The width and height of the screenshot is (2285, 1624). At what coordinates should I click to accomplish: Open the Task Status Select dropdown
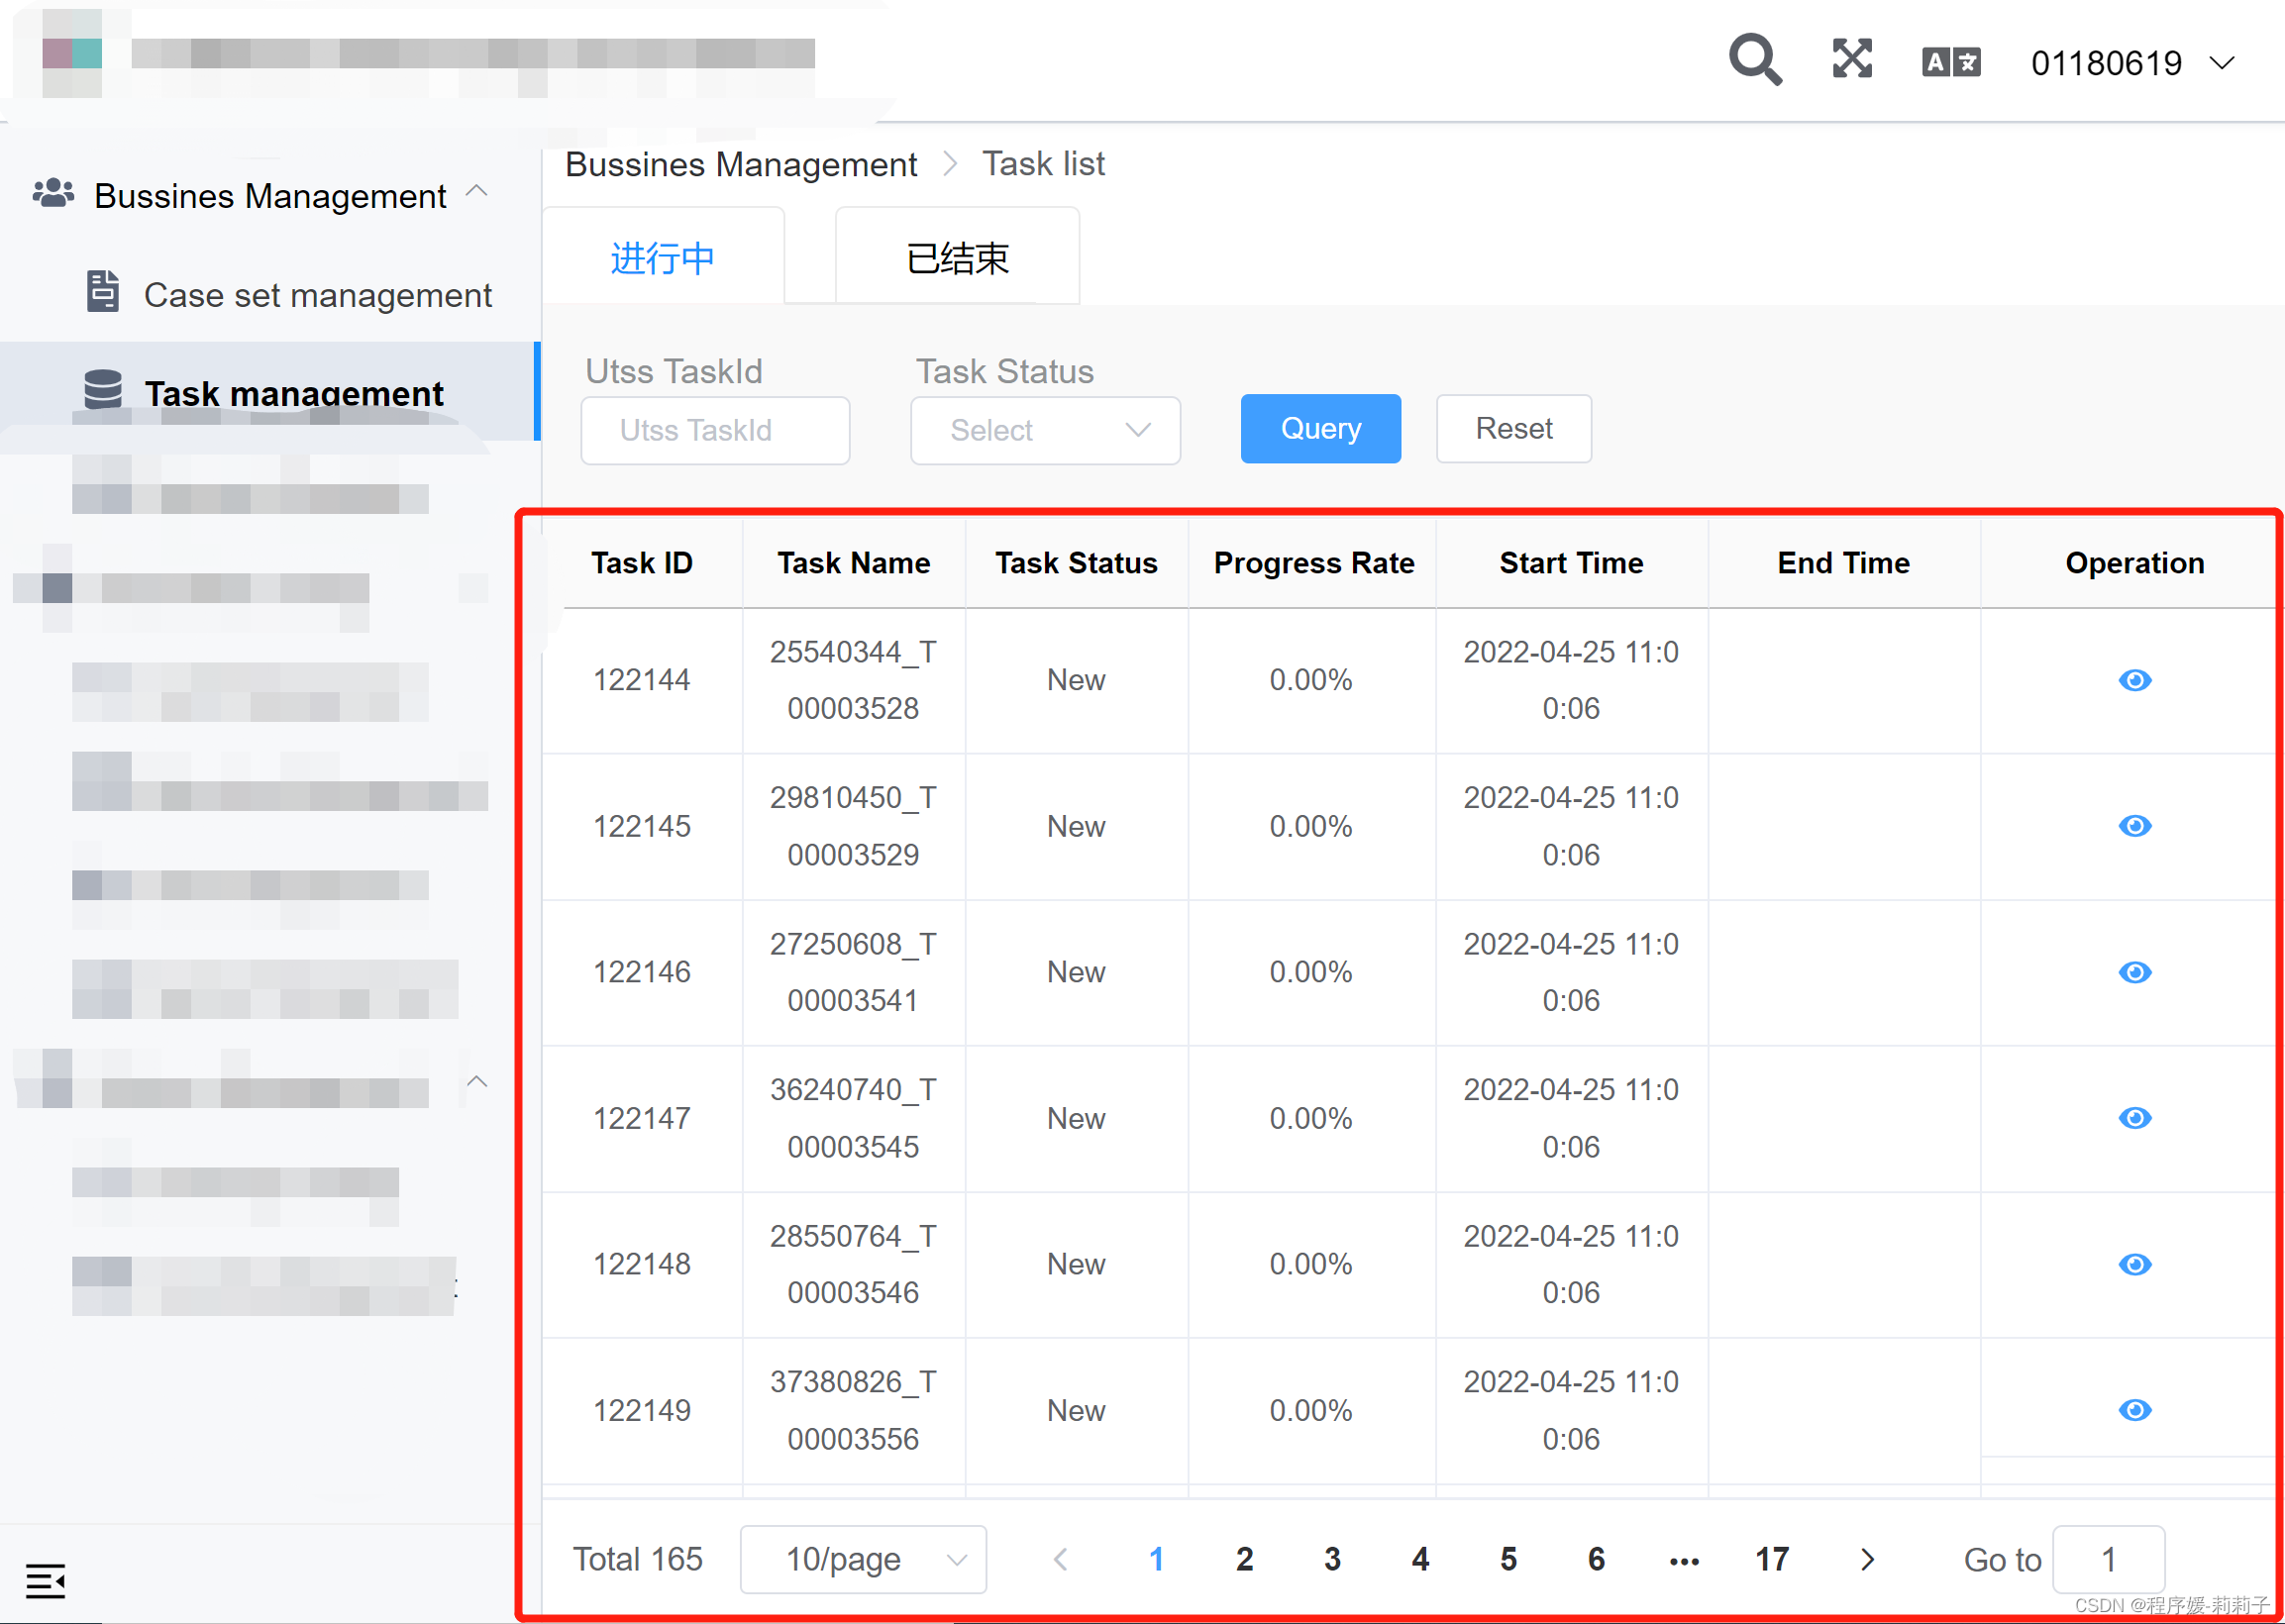tap(1045, 431)
